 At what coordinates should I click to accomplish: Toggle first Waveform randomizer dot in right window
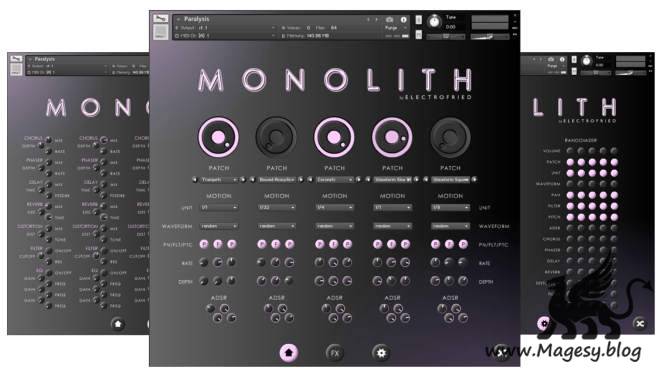click(570, 184)
